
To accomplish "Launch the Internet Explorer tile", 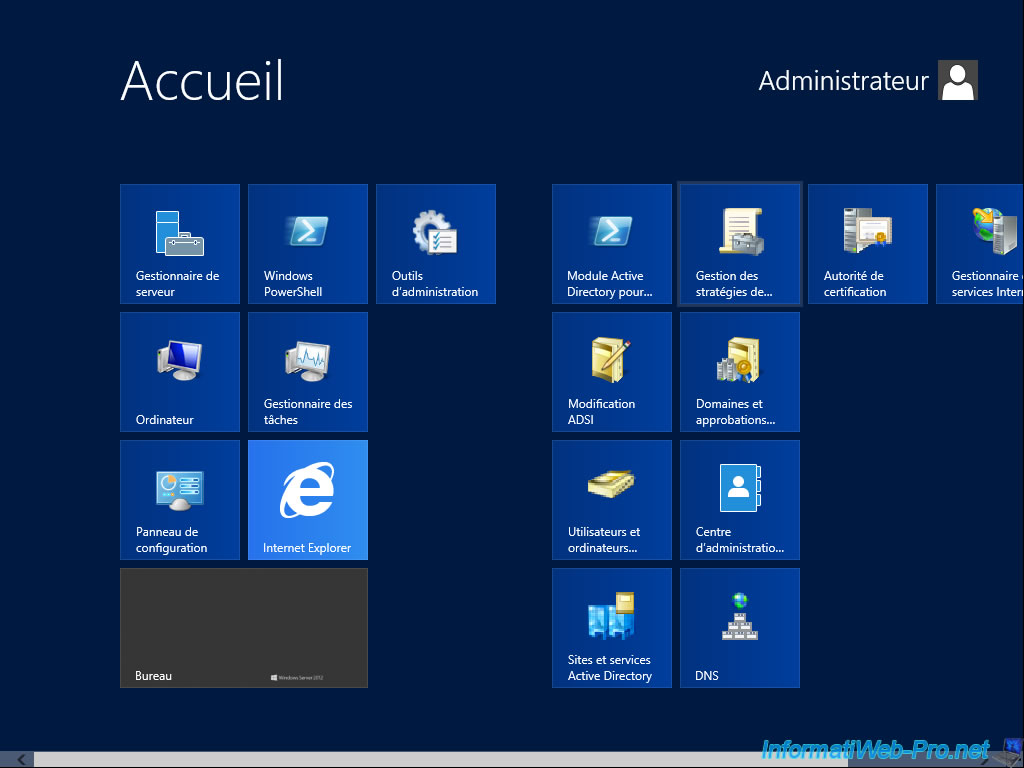I will pyautogui.click(x=308, y=500).
